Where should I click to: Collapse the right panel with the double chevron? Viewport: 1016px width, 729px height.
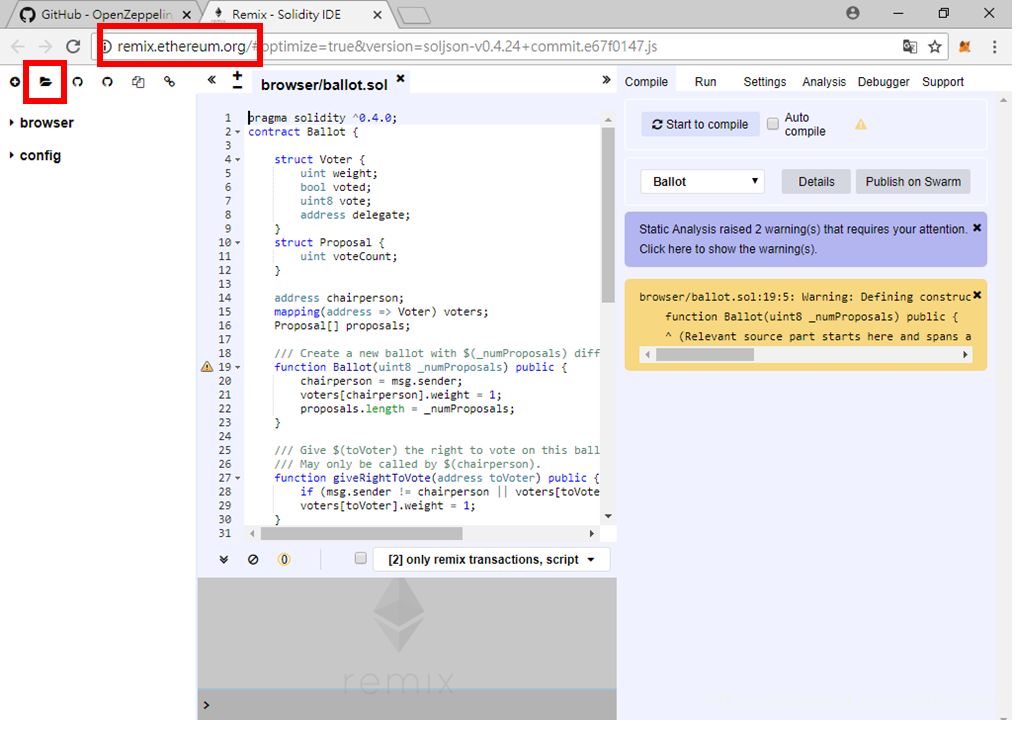pyautogui.click(x=606, y=80)
